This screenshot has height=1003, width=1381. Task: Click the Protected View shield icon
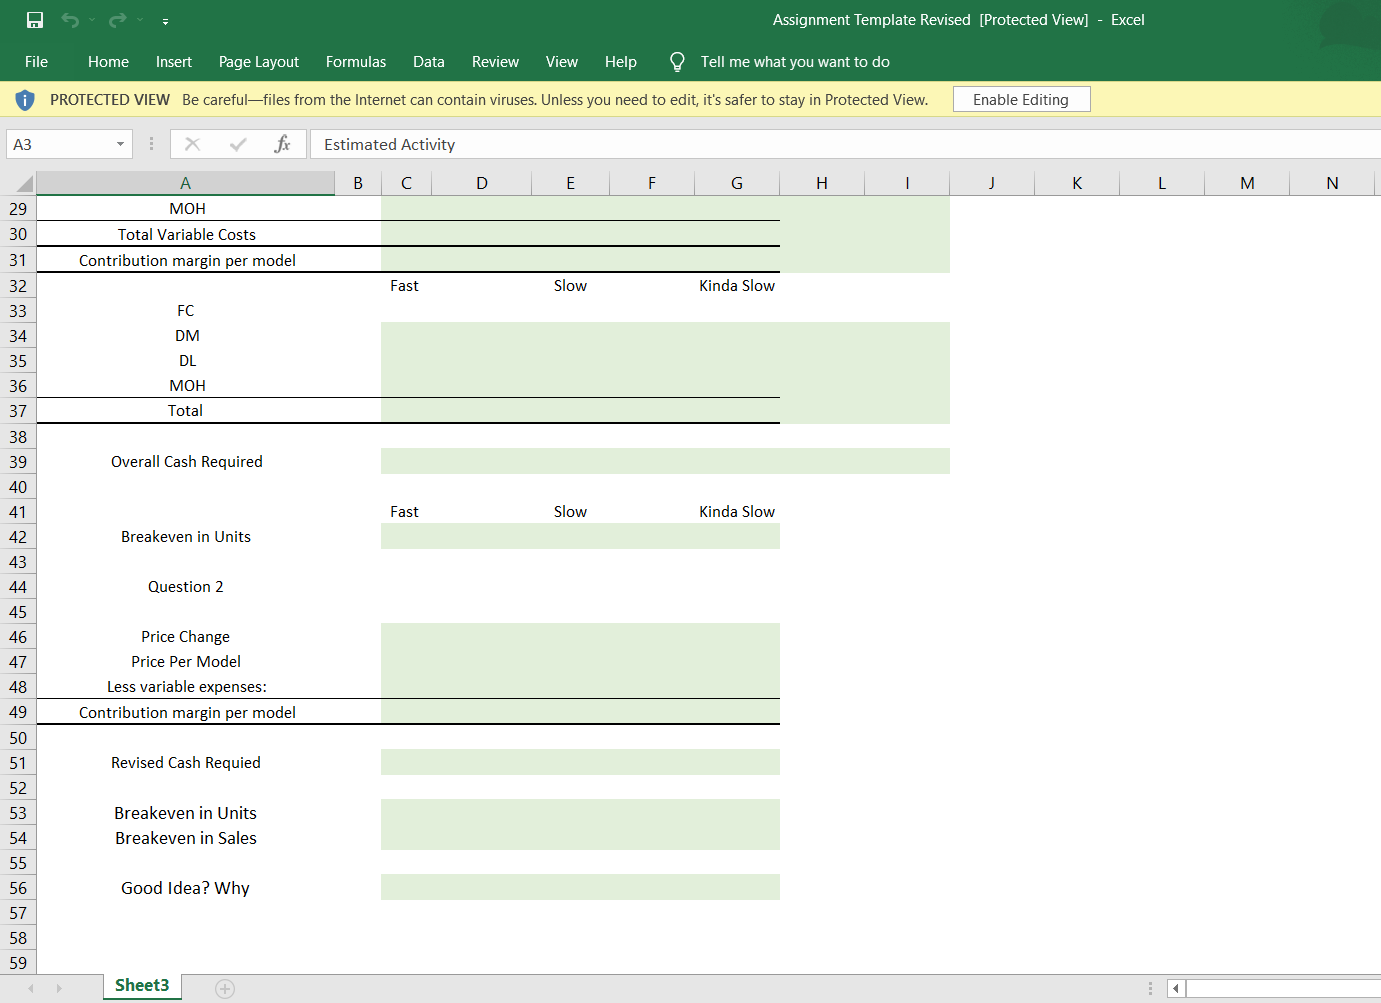click(25, 98)
